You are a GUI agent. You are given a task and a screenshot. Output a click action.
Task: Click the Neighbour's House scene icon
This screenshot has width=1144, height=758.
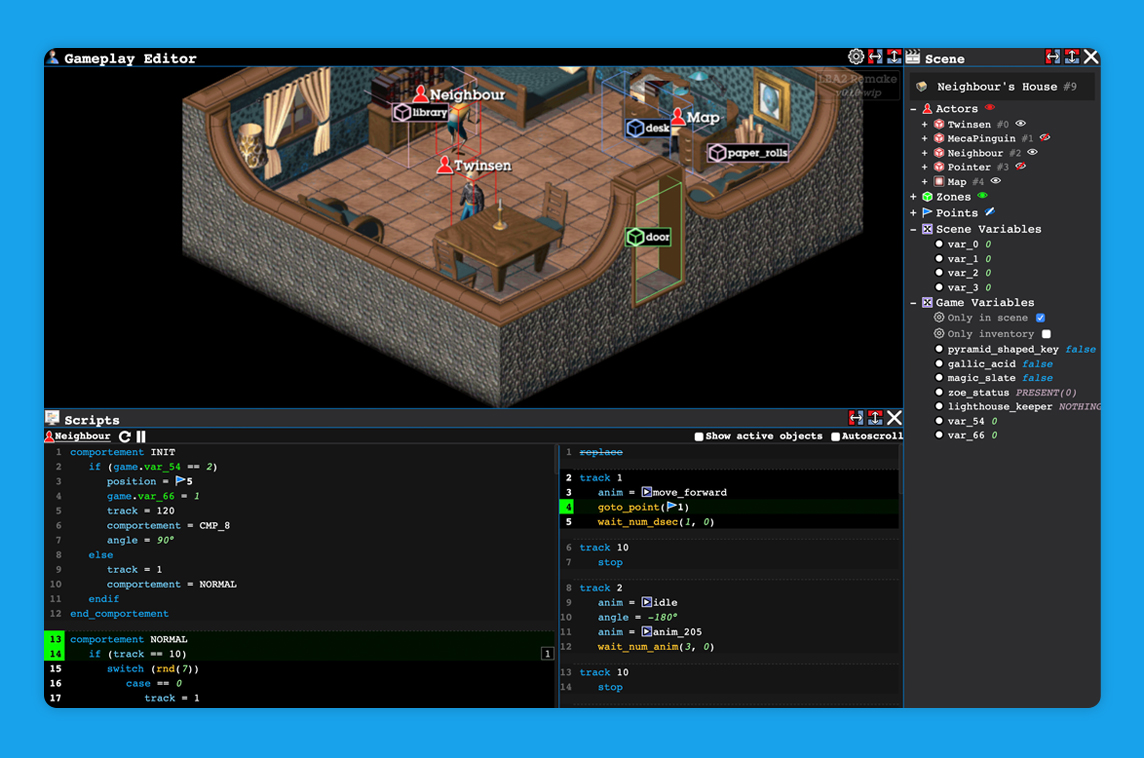922,86
